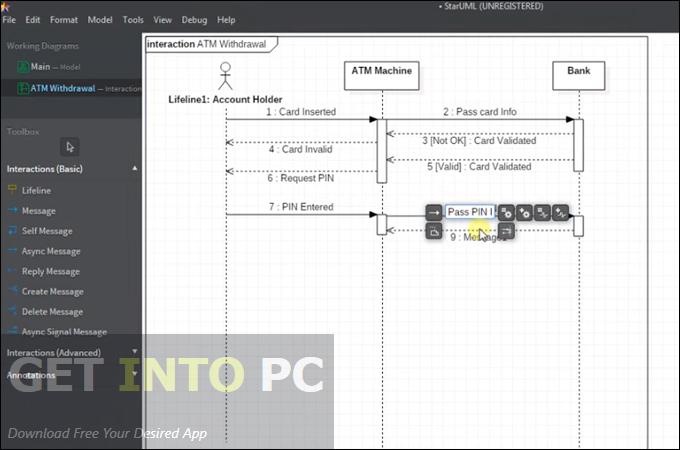The width and height of the screenshot is (680, 450).
Task: Open the Help menu
Action: (226, 20)
